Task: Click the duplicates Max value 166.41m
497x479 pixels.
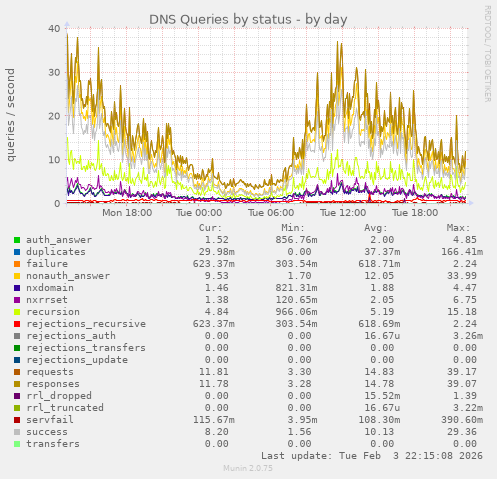Action: 462,252
